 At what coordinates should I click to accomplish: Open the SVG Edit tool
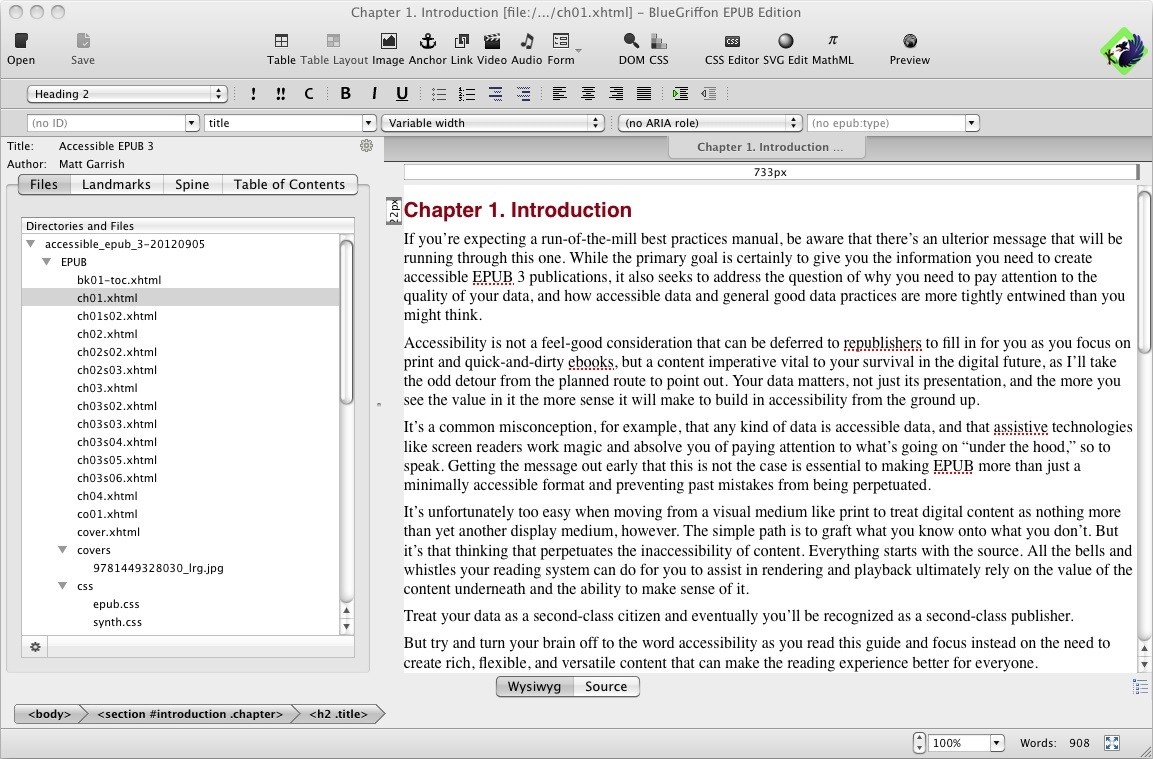[785, 49]
